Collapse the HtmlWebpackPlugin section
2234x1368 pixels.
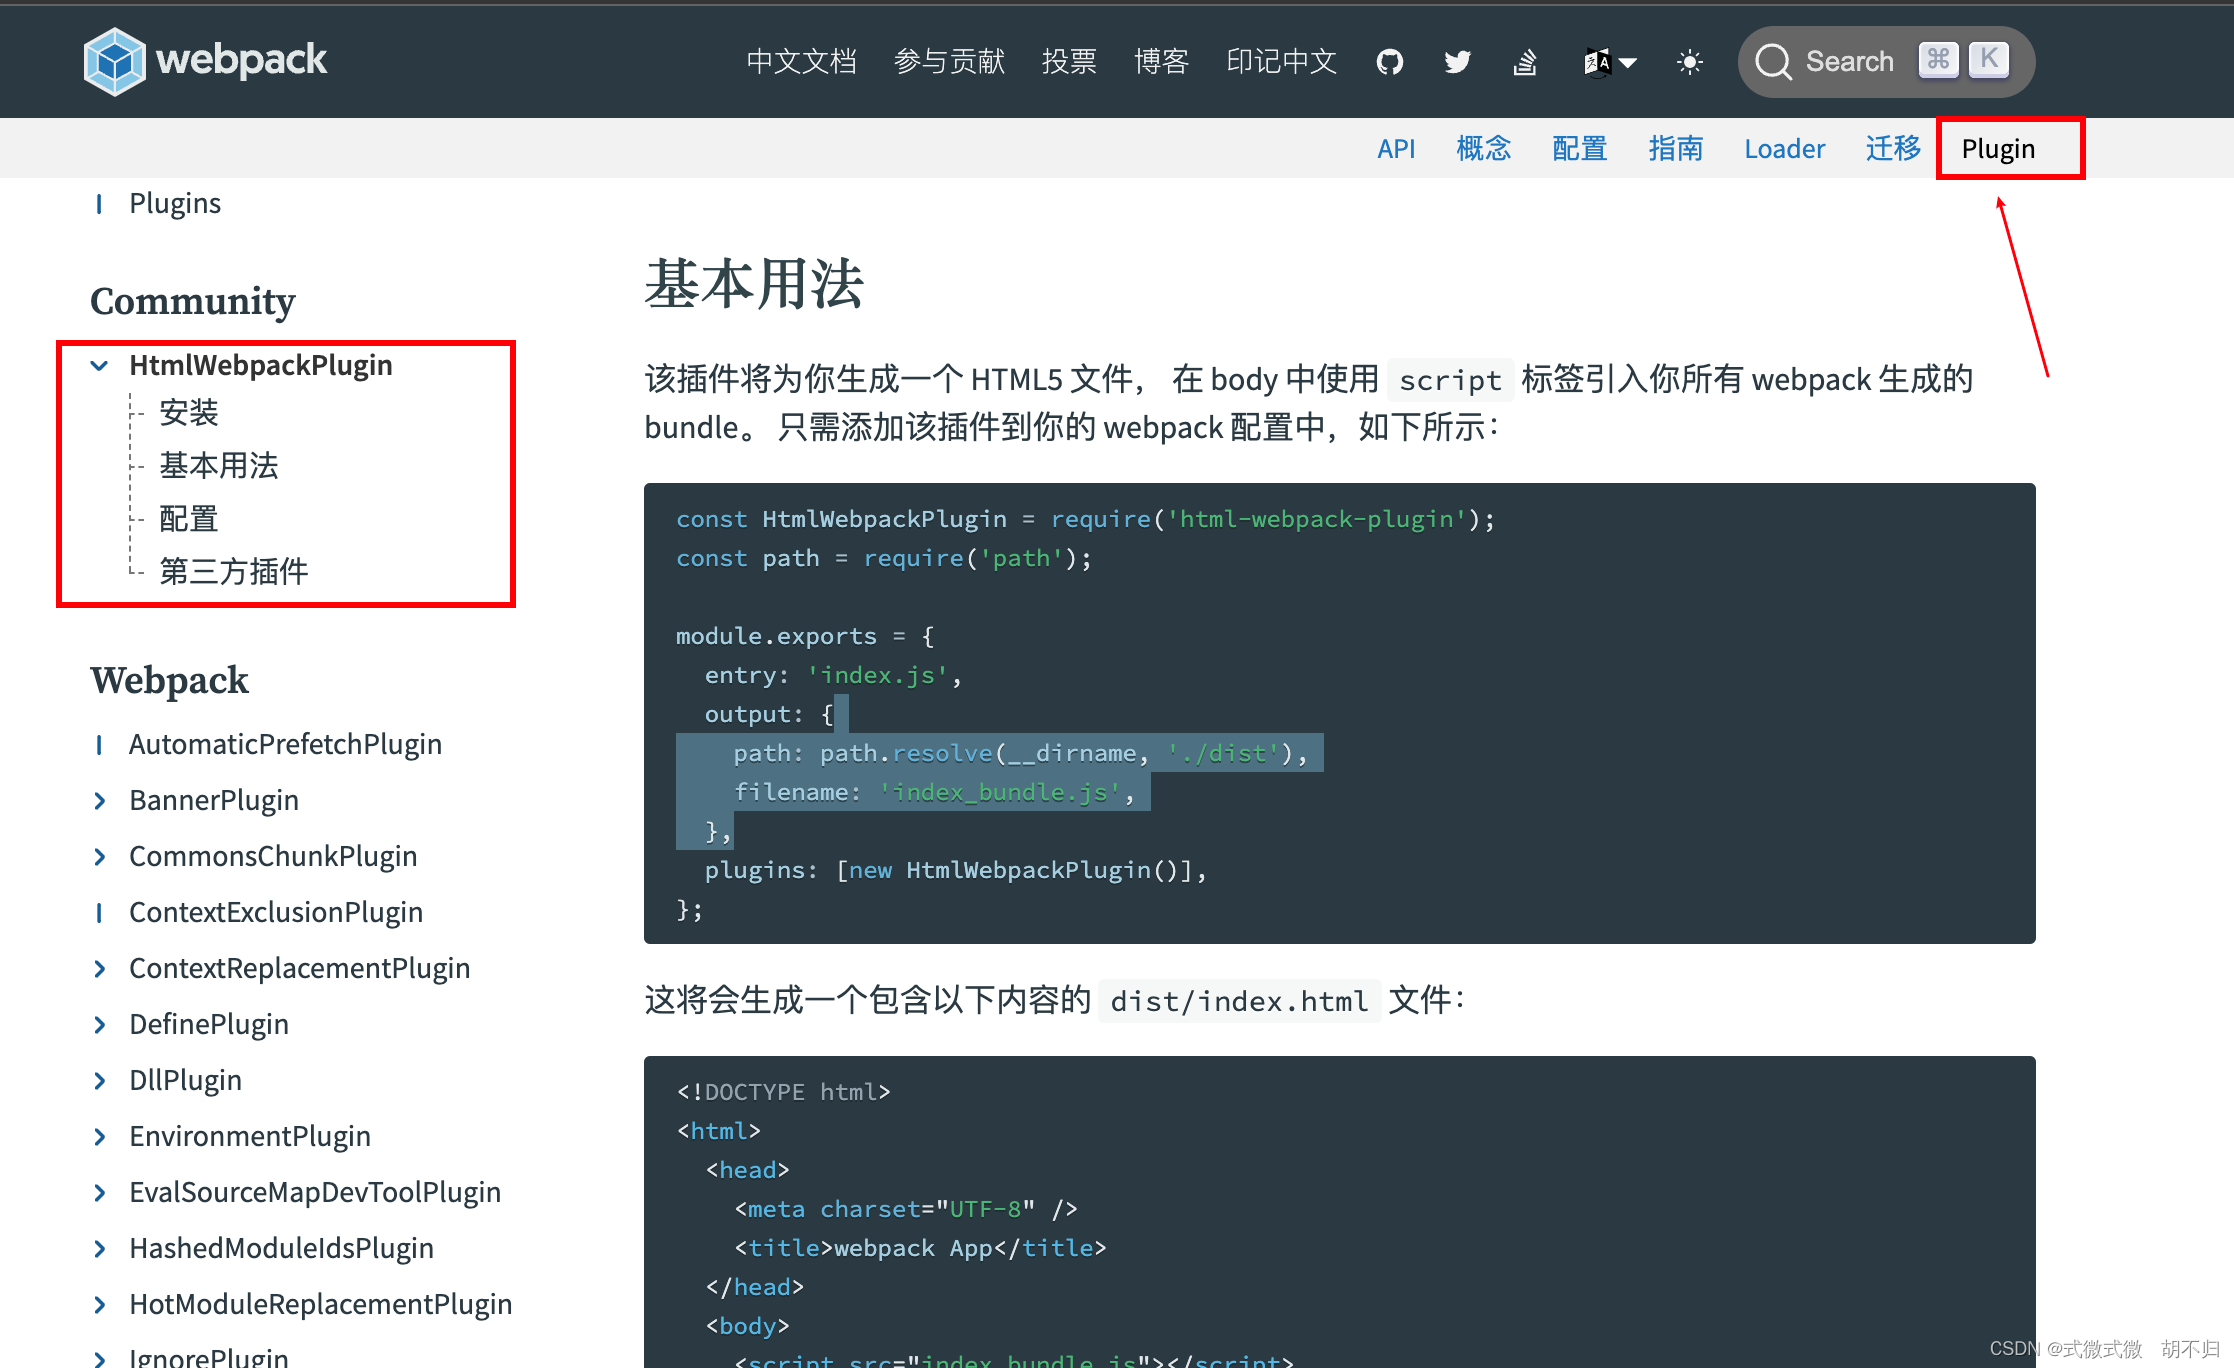(99, 365)
